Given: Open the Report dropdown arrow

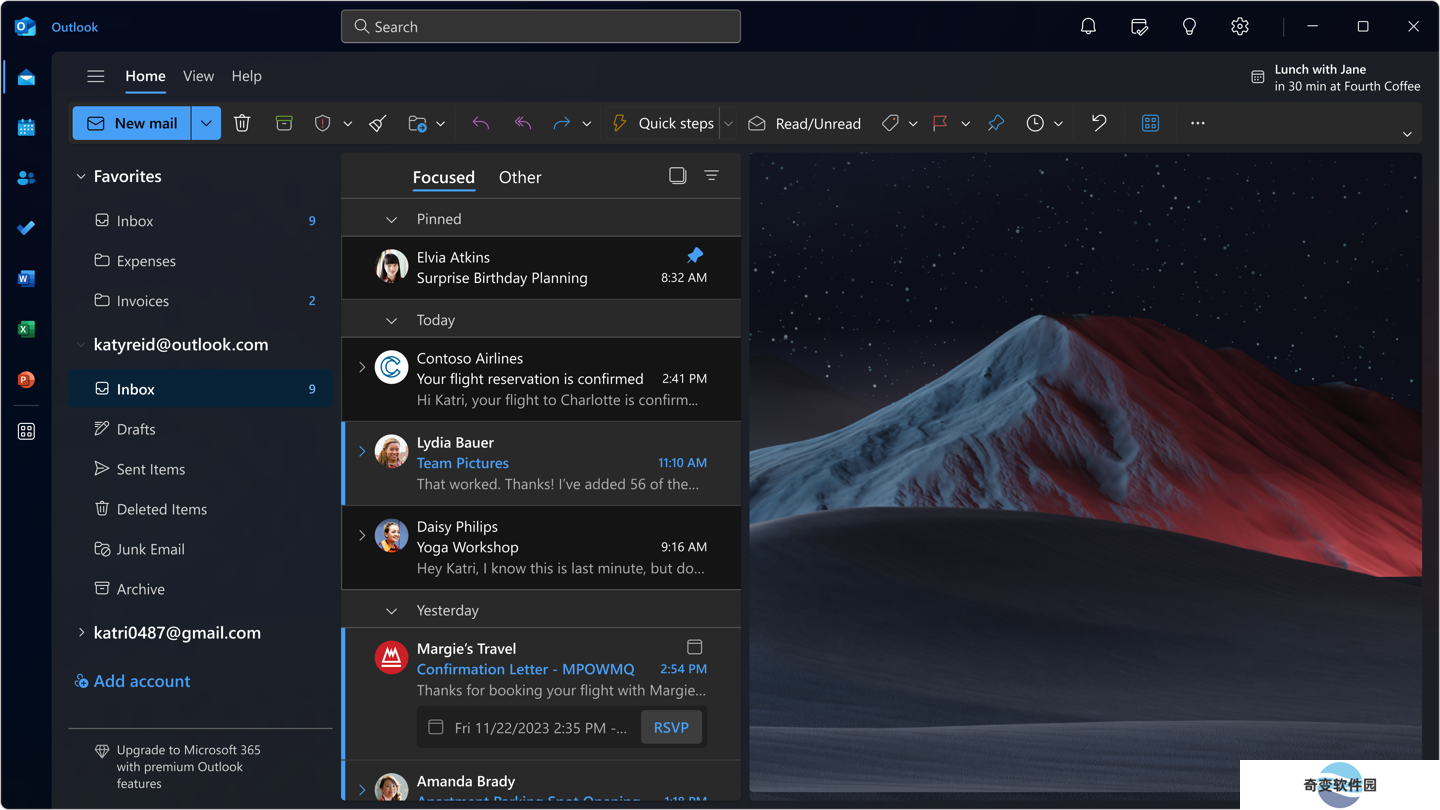Looking at the screenshot, I should [348, 124].
